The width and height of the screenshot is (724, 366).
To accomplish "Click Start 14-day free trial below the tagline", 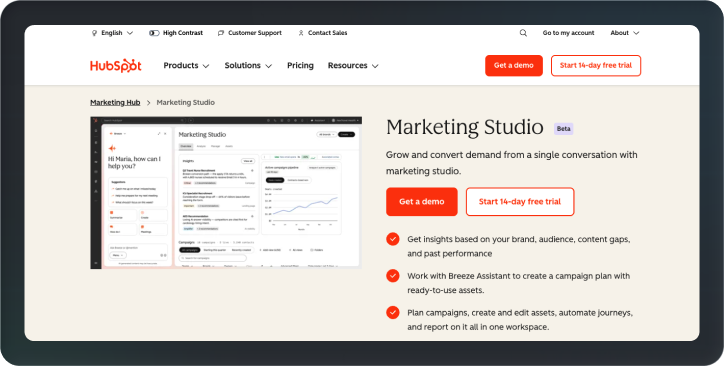I will [520, 202].
